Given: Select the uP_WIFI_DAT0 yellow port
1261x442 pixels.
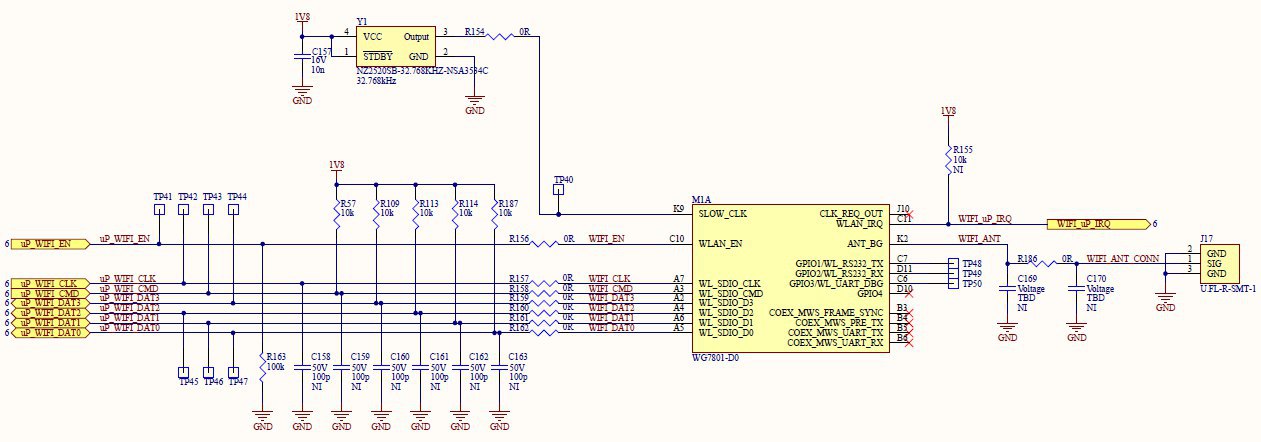Looking at the screenshot, I should (49, 332).
